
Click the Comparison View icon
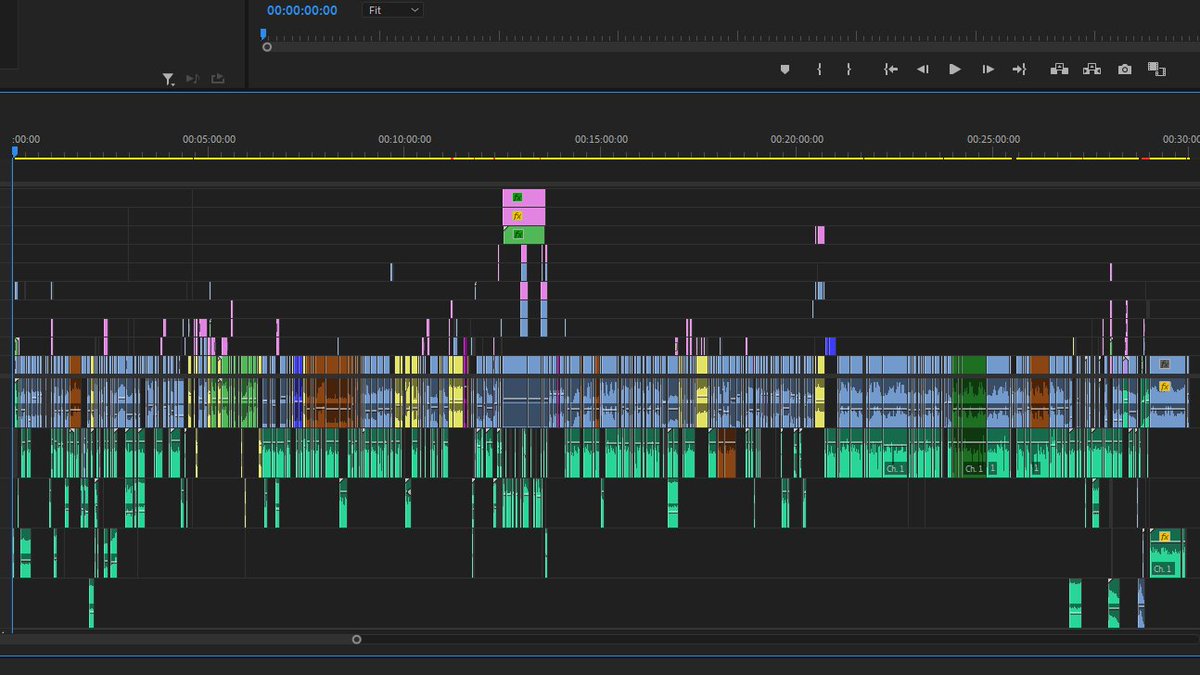coord(1156,69)
